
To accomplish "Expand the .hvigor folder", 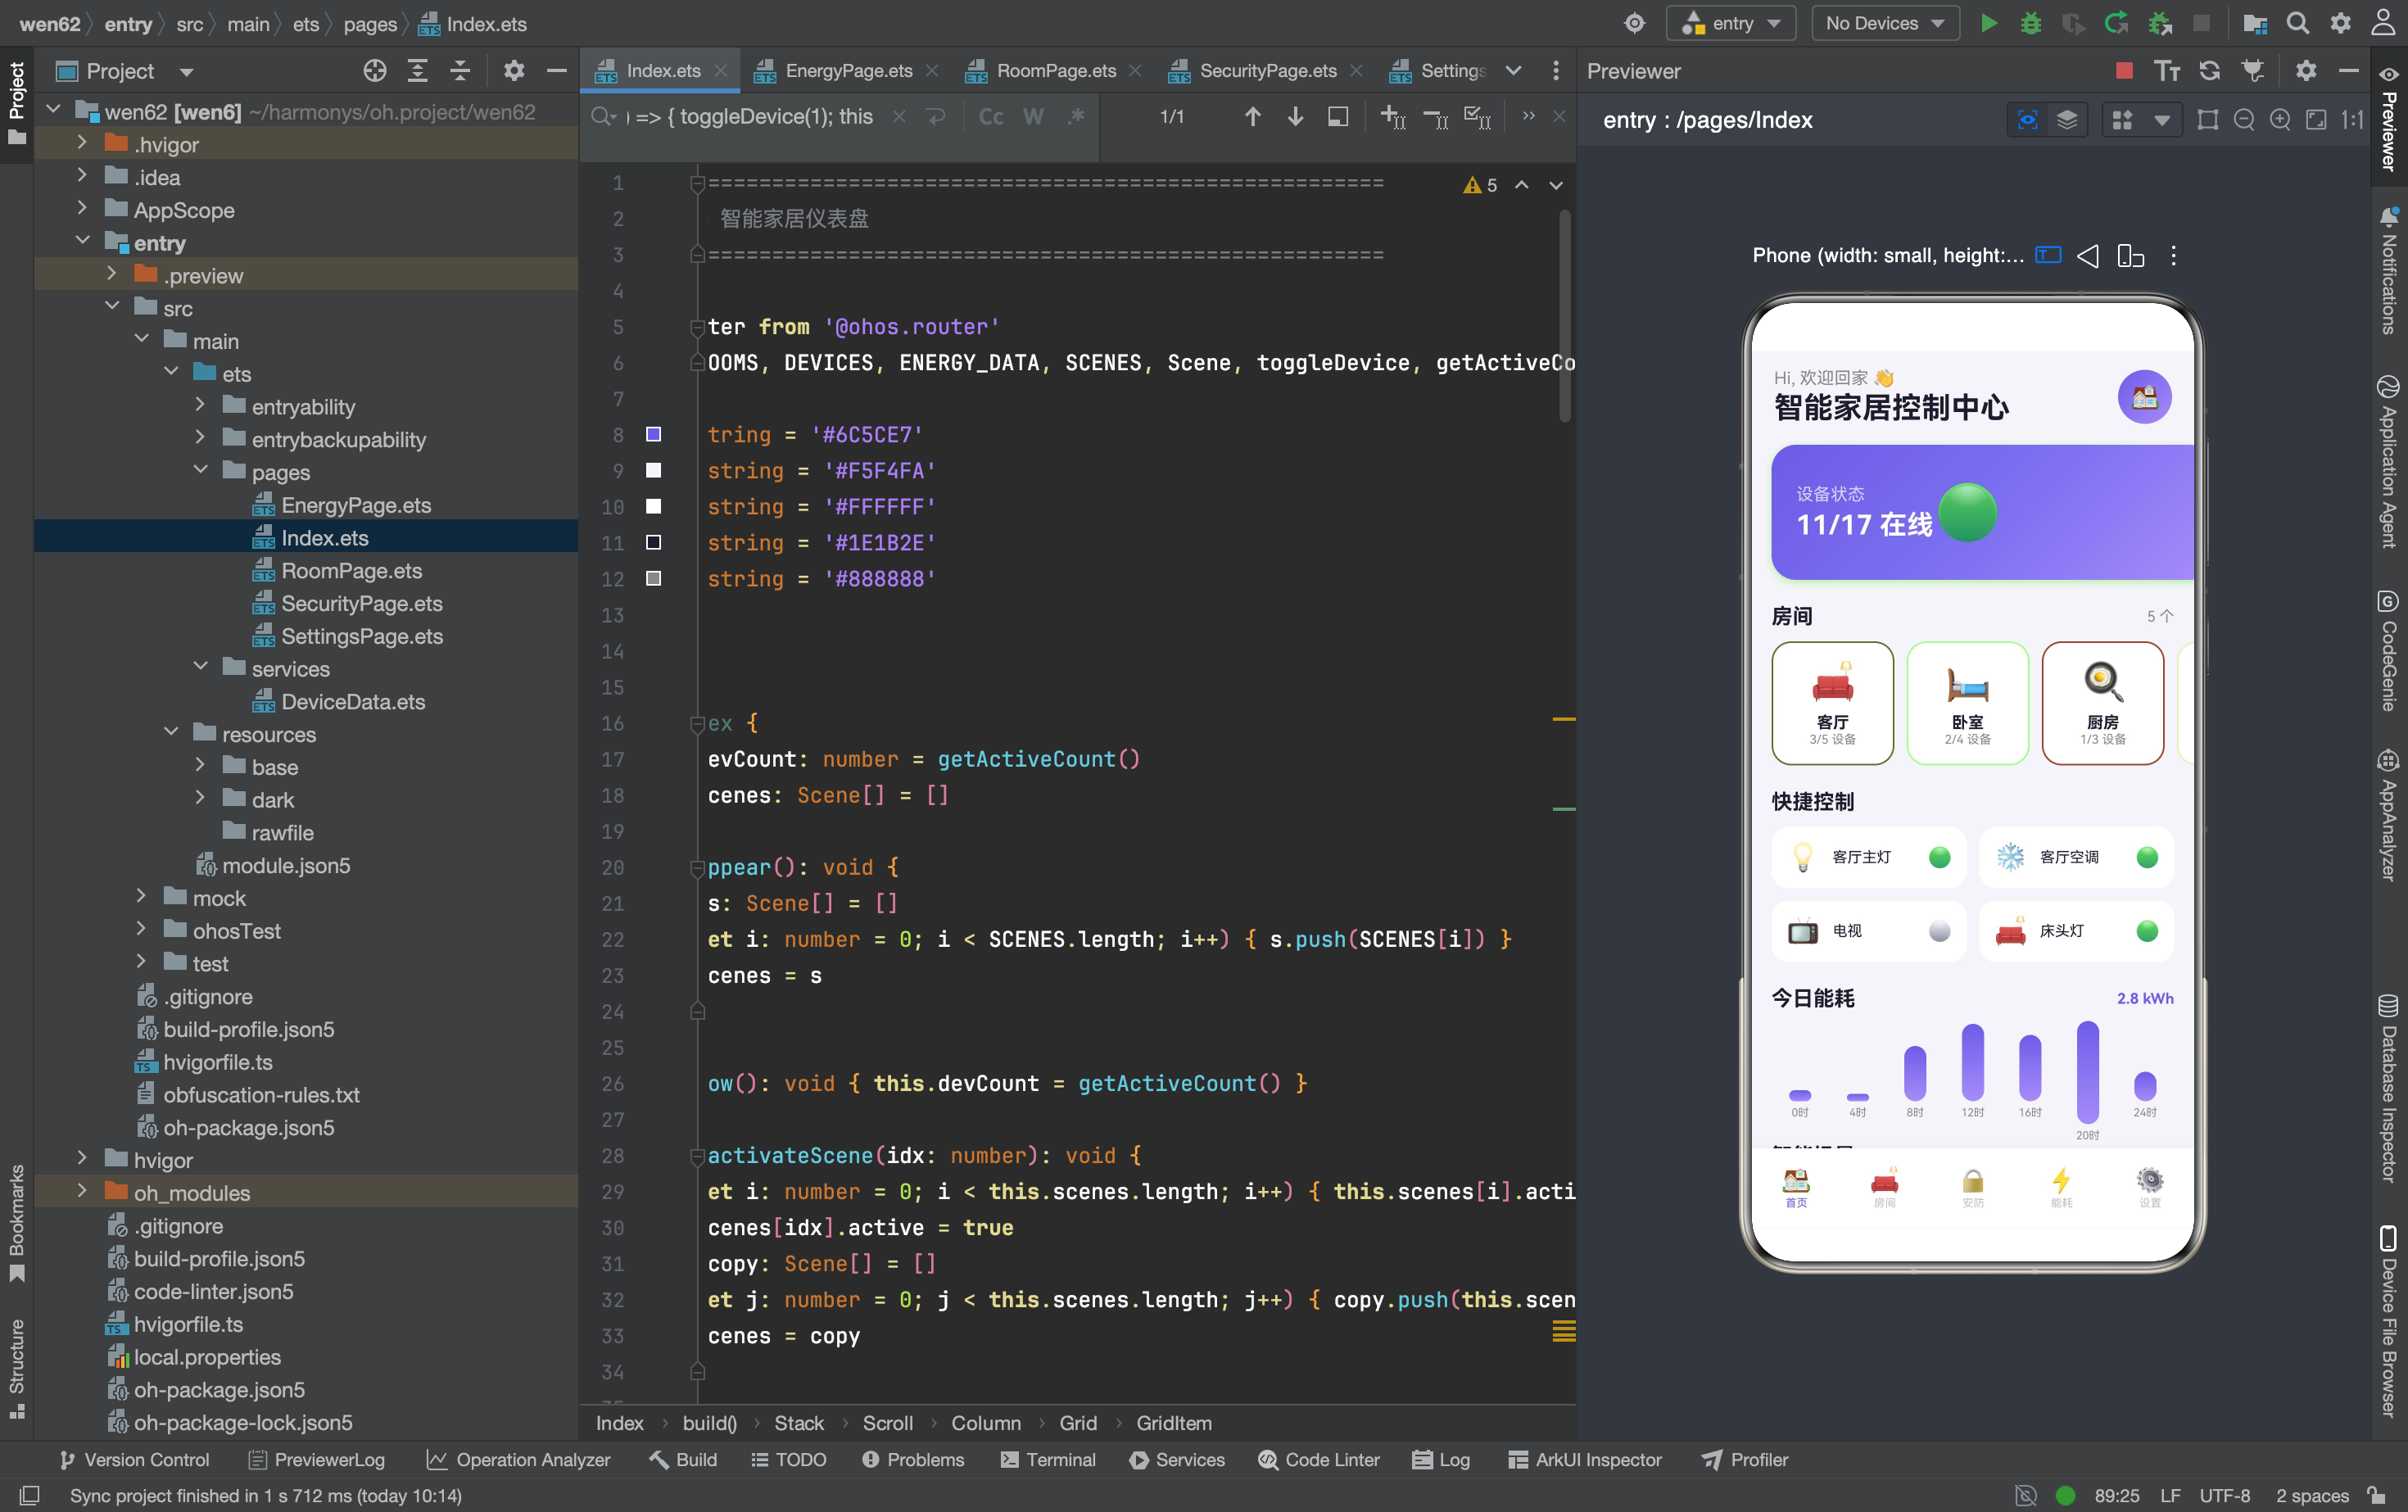I will pos(82,144).
